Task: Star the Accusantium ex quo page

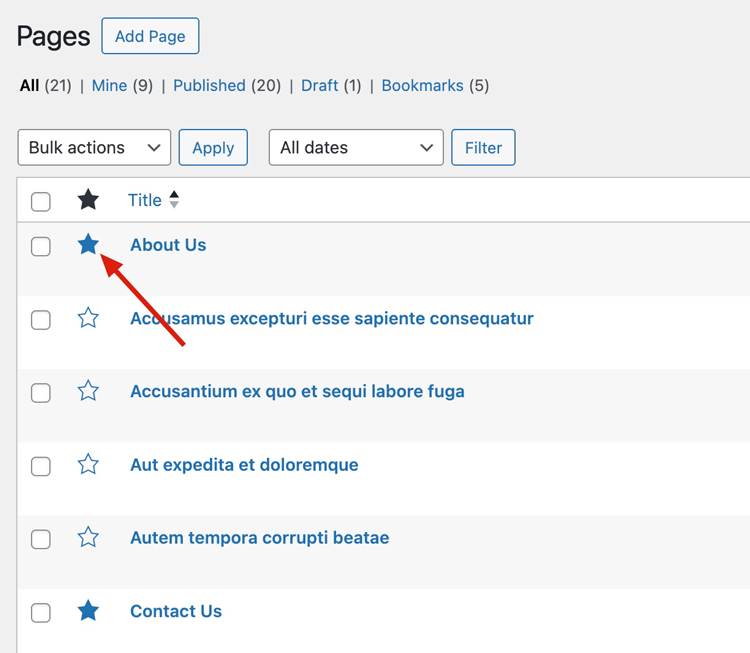Action: click(x=88, y=391)
